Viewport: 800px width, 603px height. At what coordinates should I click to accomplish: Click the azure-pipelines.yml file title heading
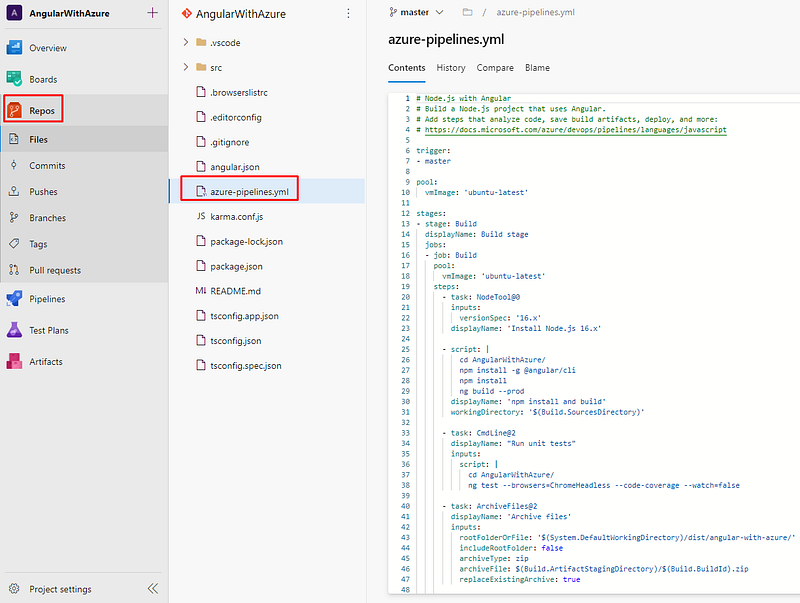[446, 39]
